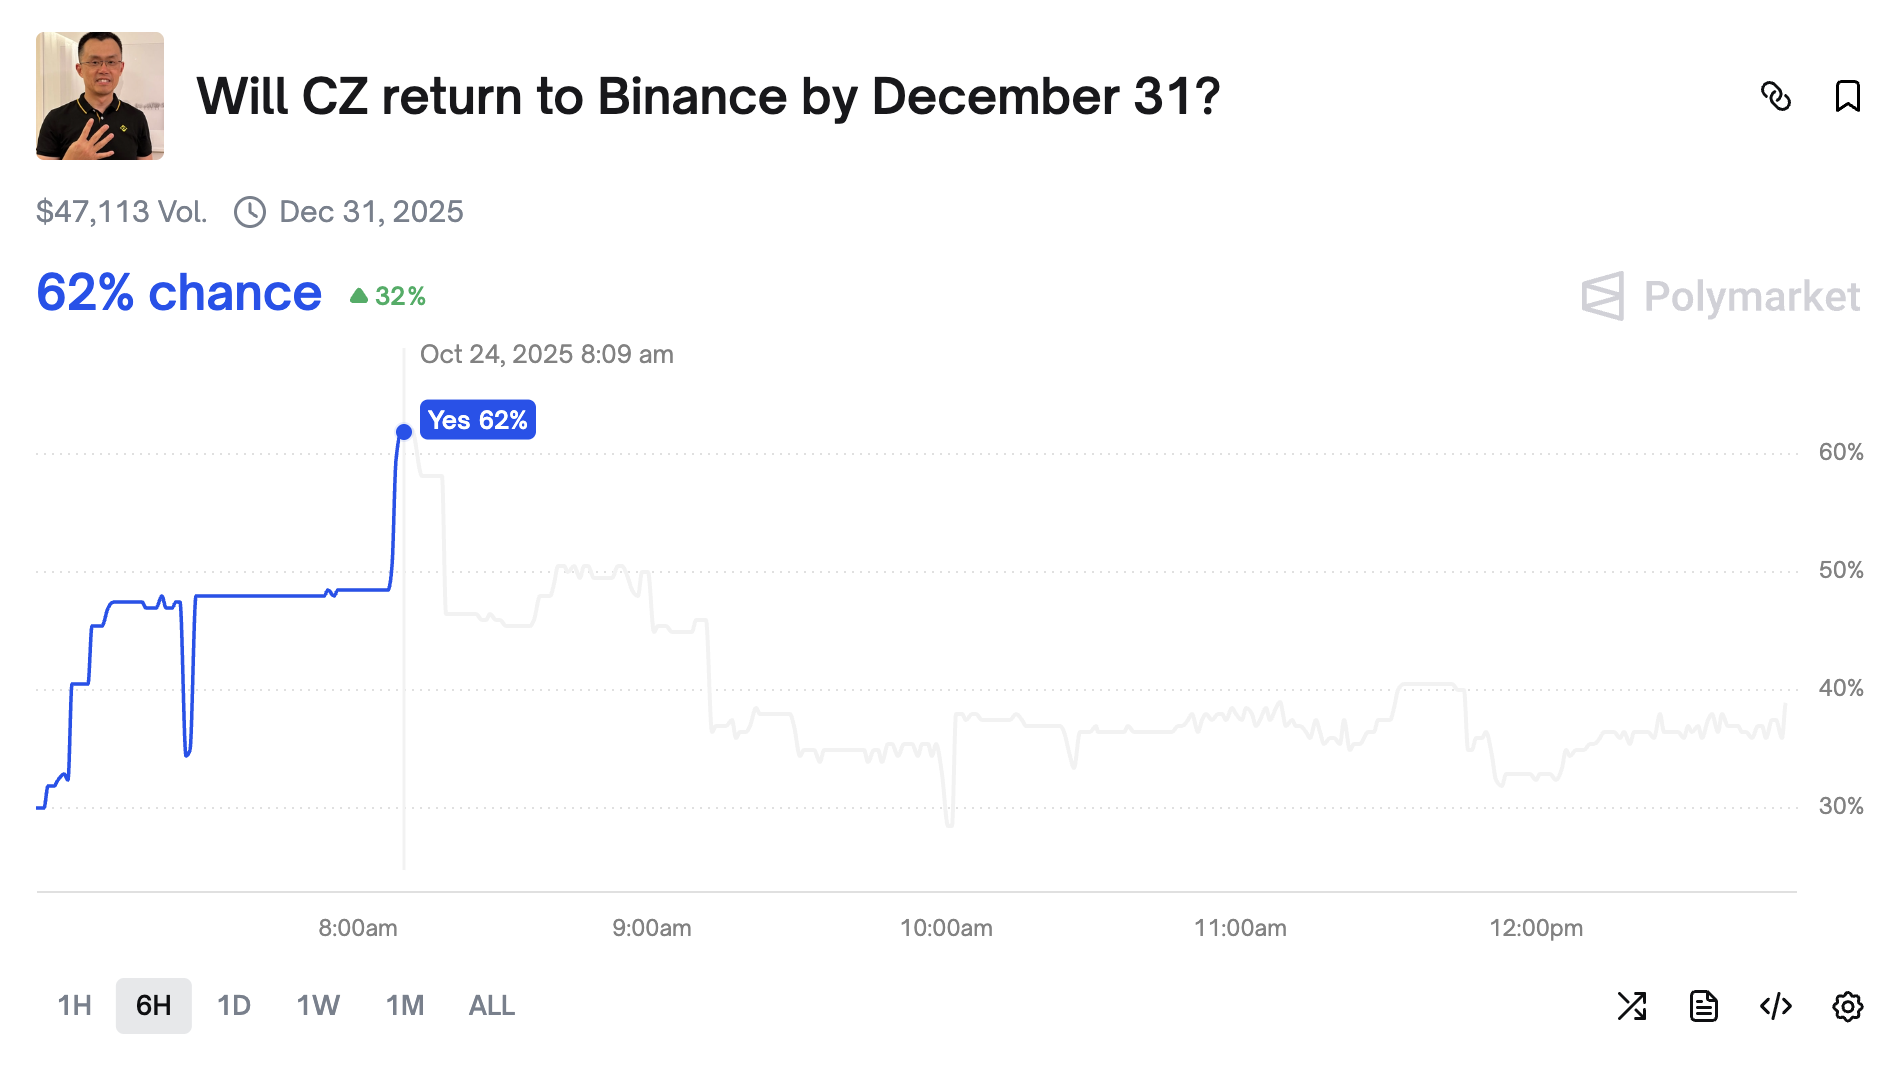
Task: Click the clock icon beside end date
Action: 250,212
